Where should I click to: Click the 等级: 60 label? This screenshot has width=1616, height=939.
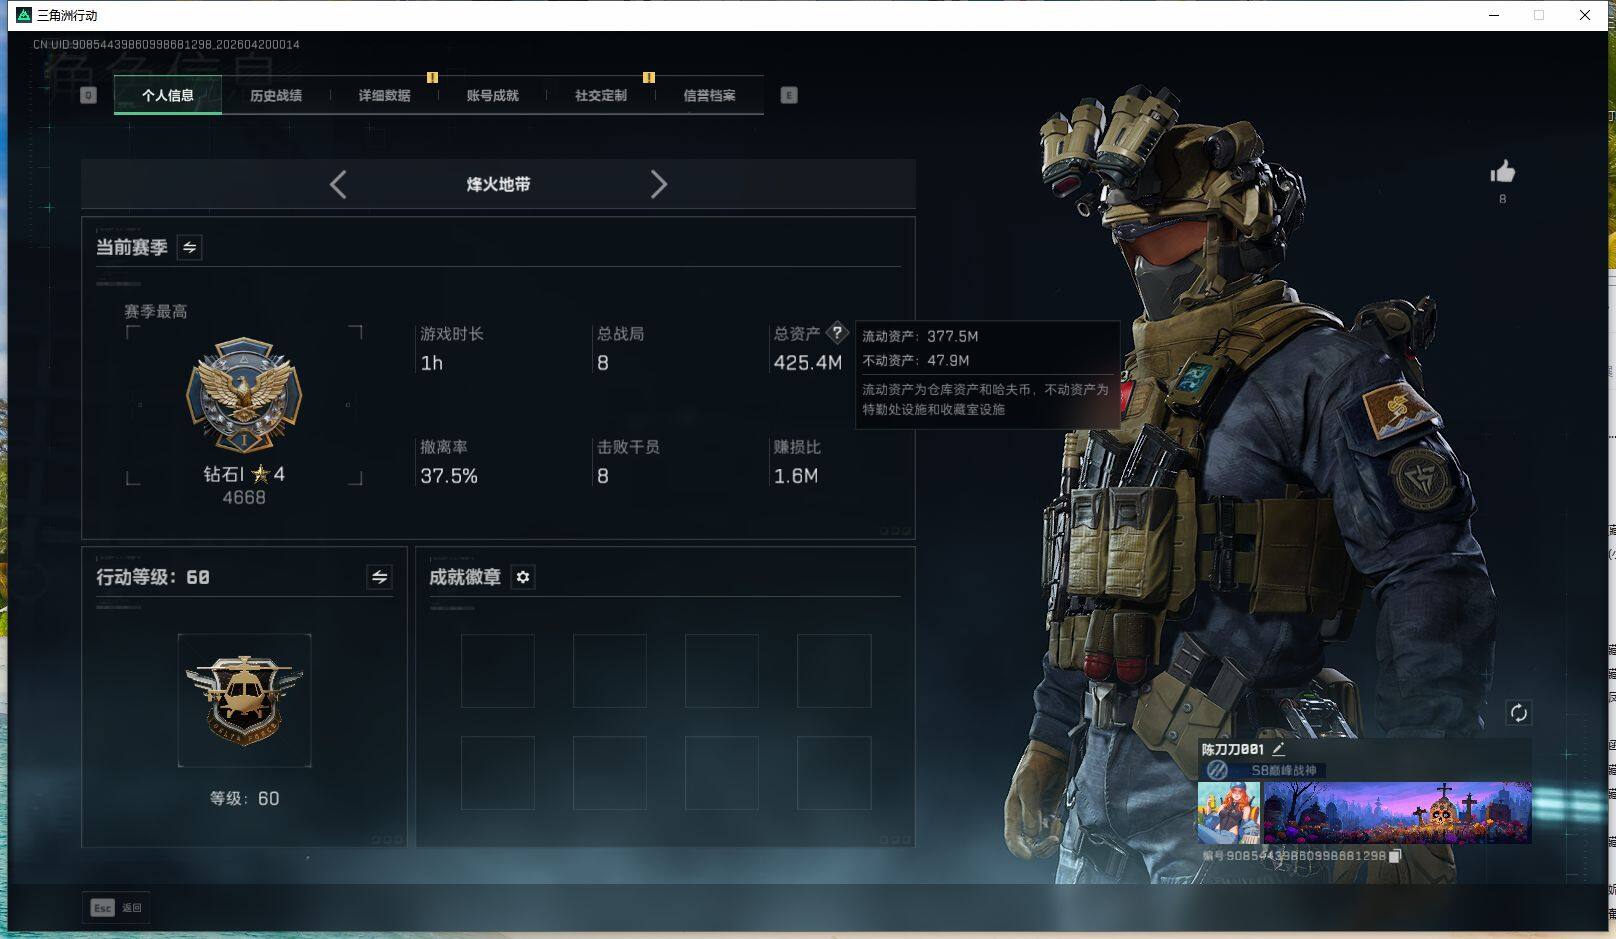point(244,798)
